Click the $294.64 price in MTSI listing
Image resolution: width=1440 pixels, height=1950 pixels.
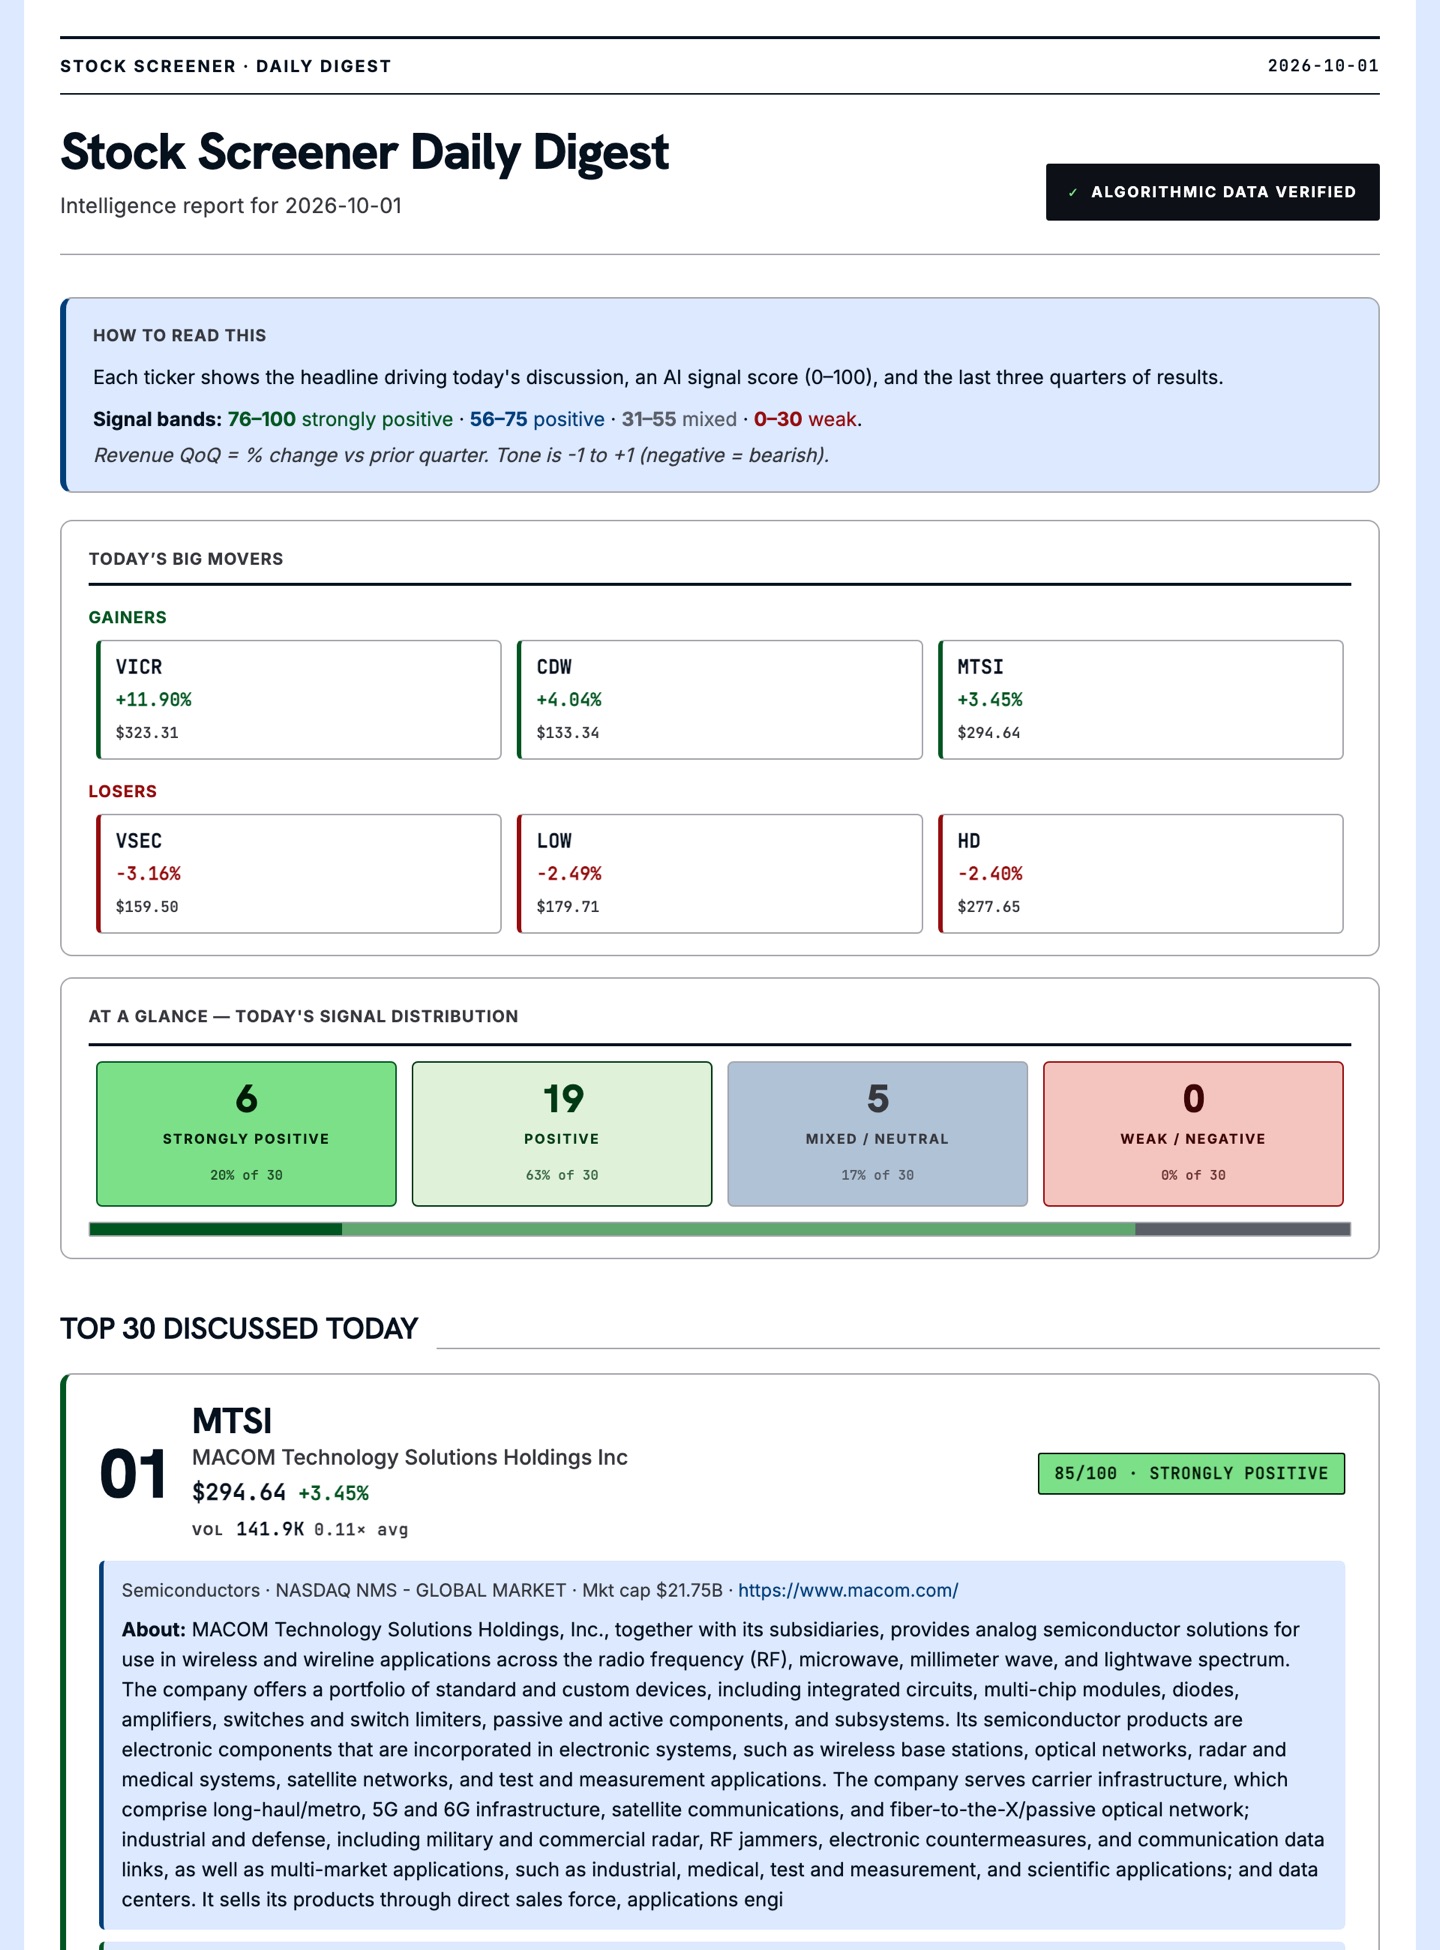tap(239, 1493)
